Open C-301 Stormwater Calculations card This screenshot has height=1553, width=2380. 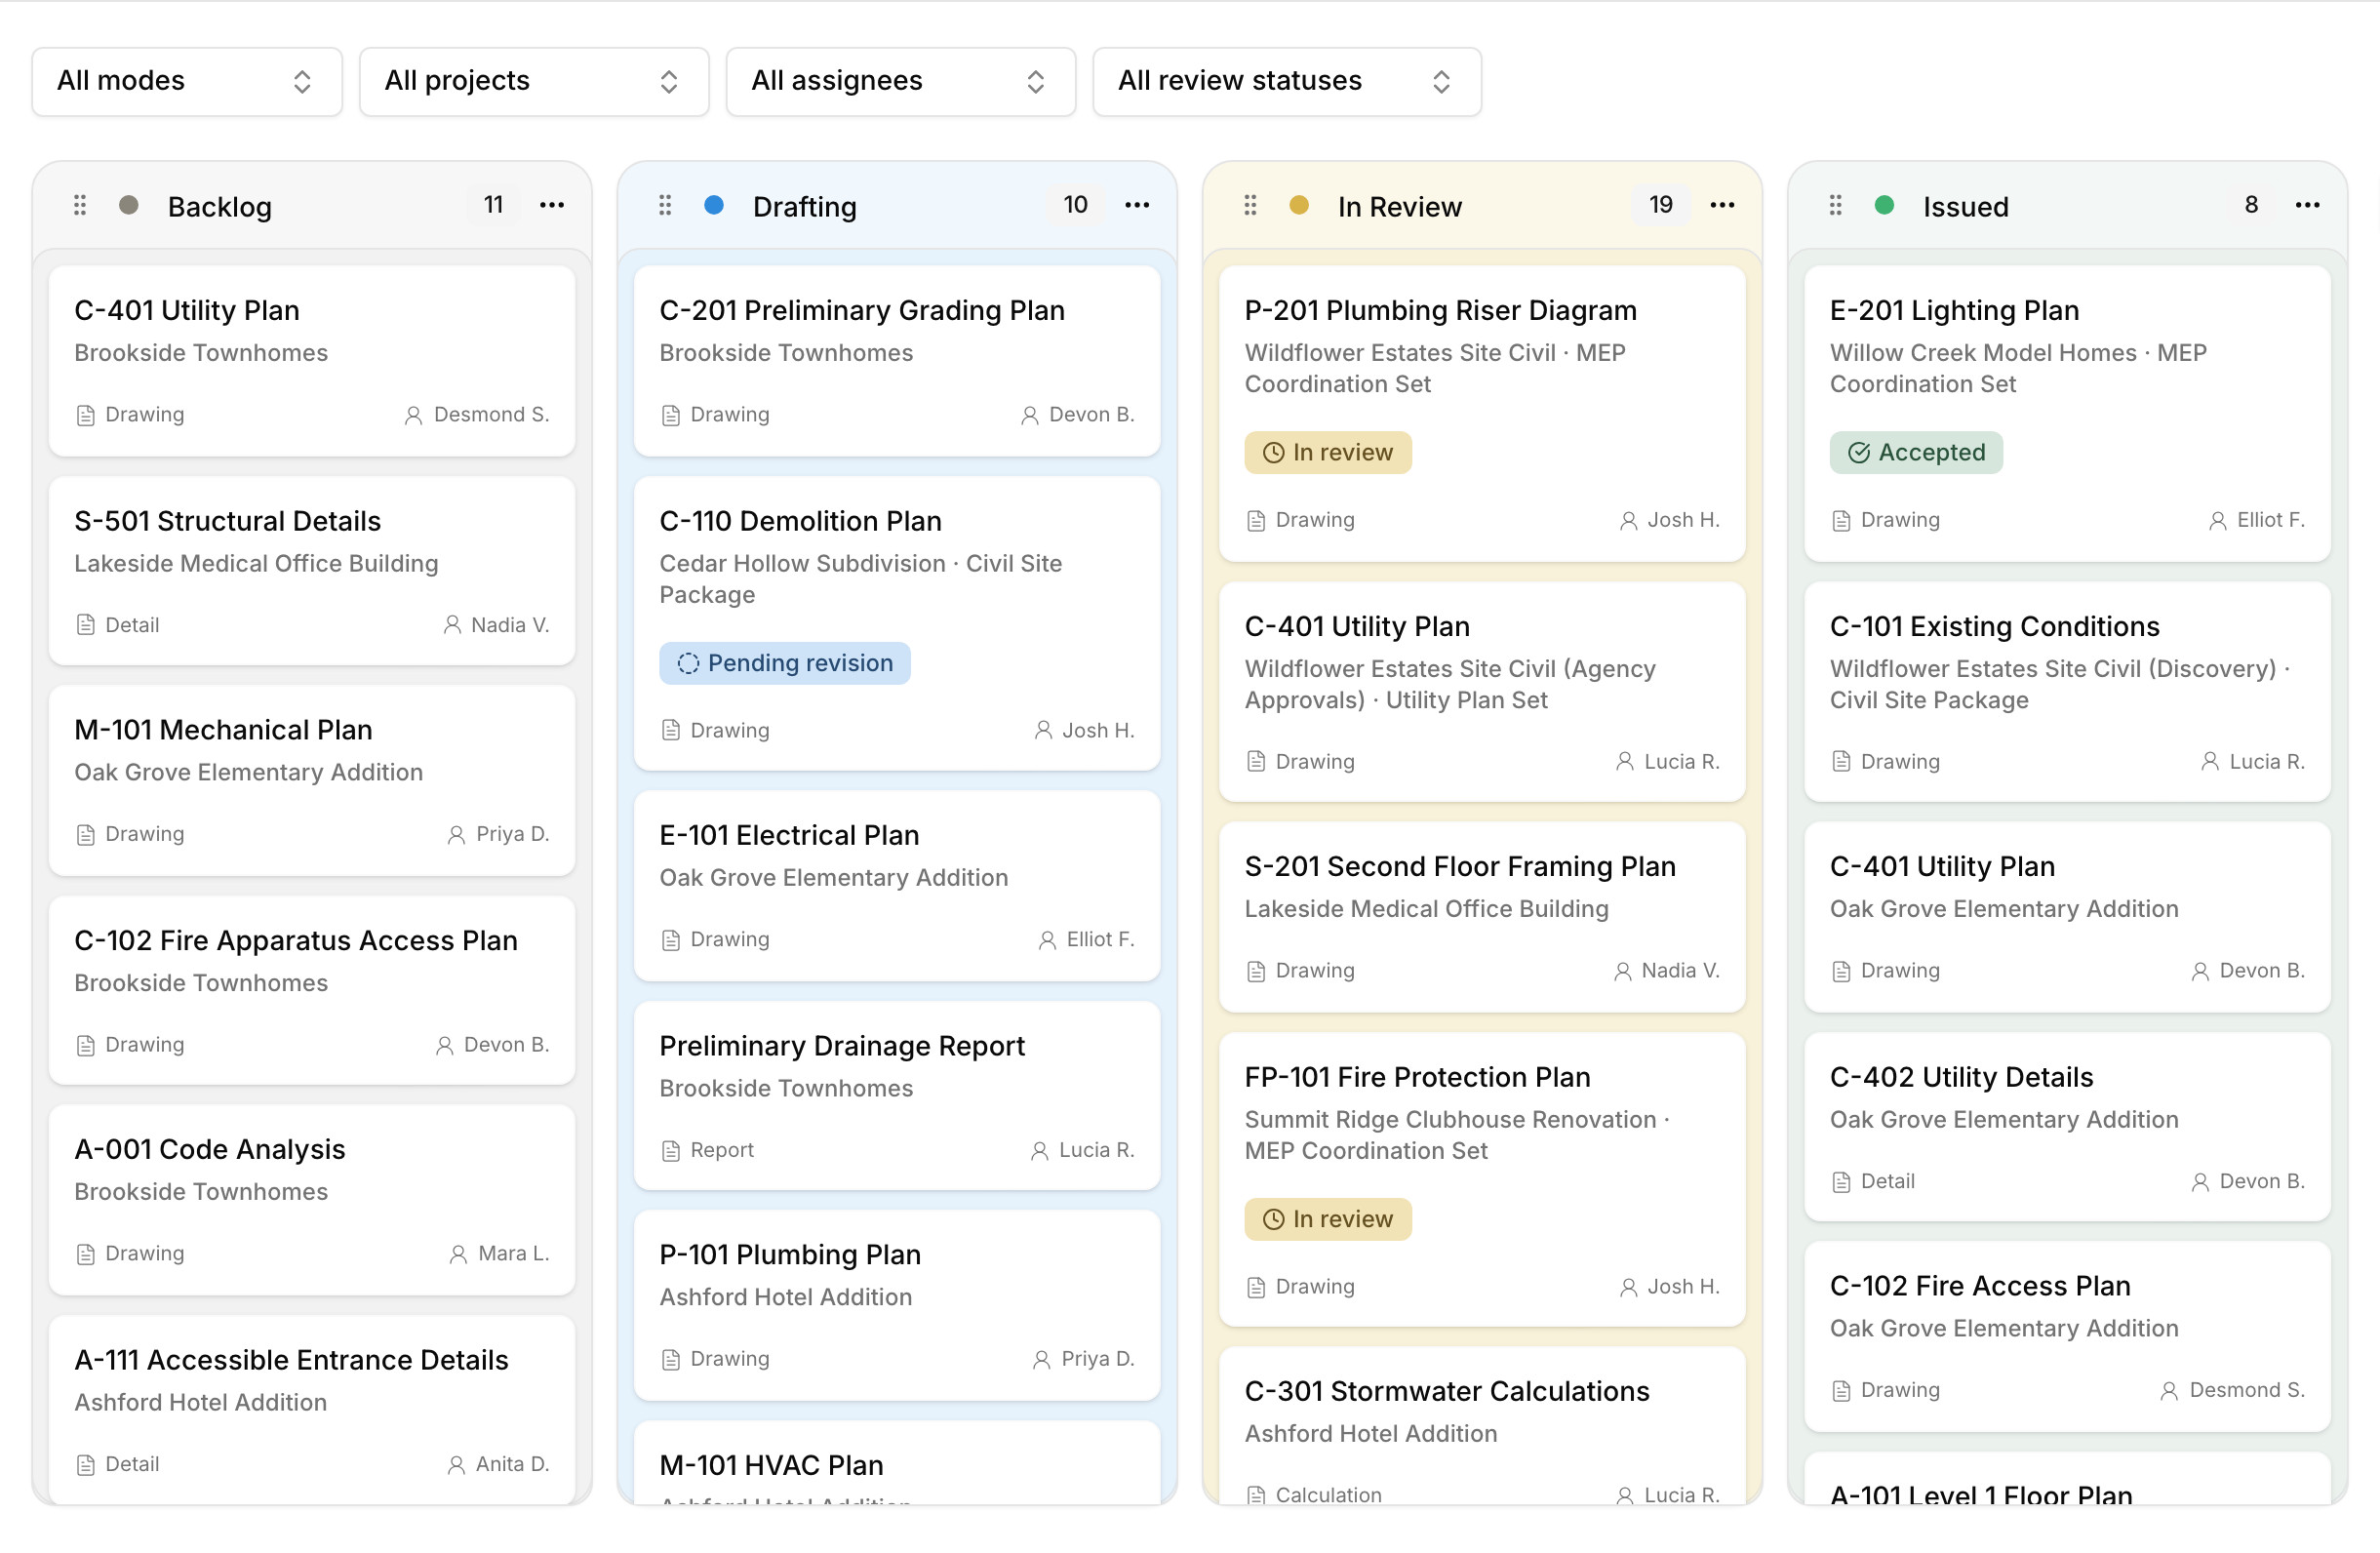pyautogui.click(x=1482, y=1426)
